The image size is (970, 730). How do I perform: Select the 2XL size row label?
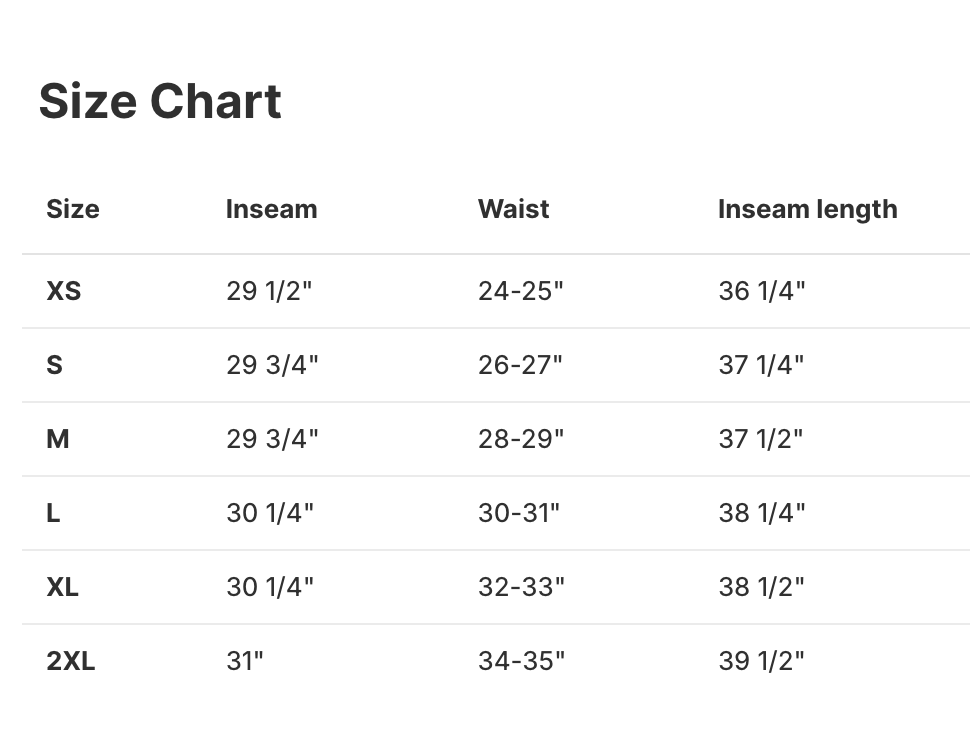[x=71, y=661]
